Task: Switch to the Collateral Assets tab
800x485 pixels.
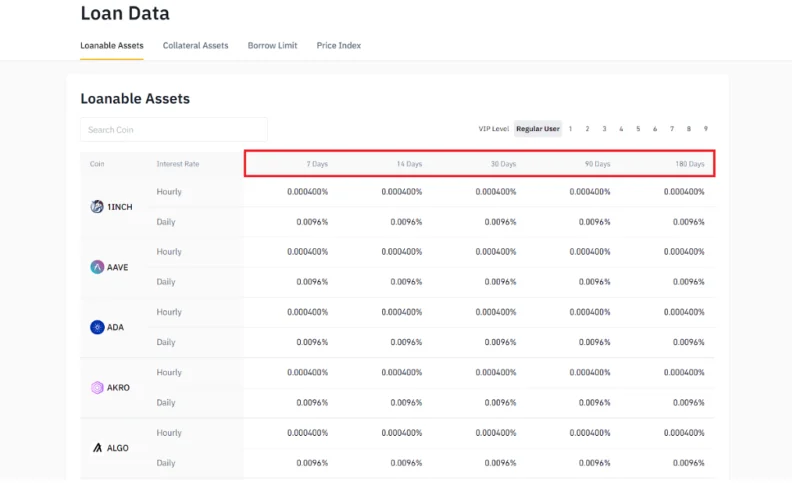Action: (195, 45)
